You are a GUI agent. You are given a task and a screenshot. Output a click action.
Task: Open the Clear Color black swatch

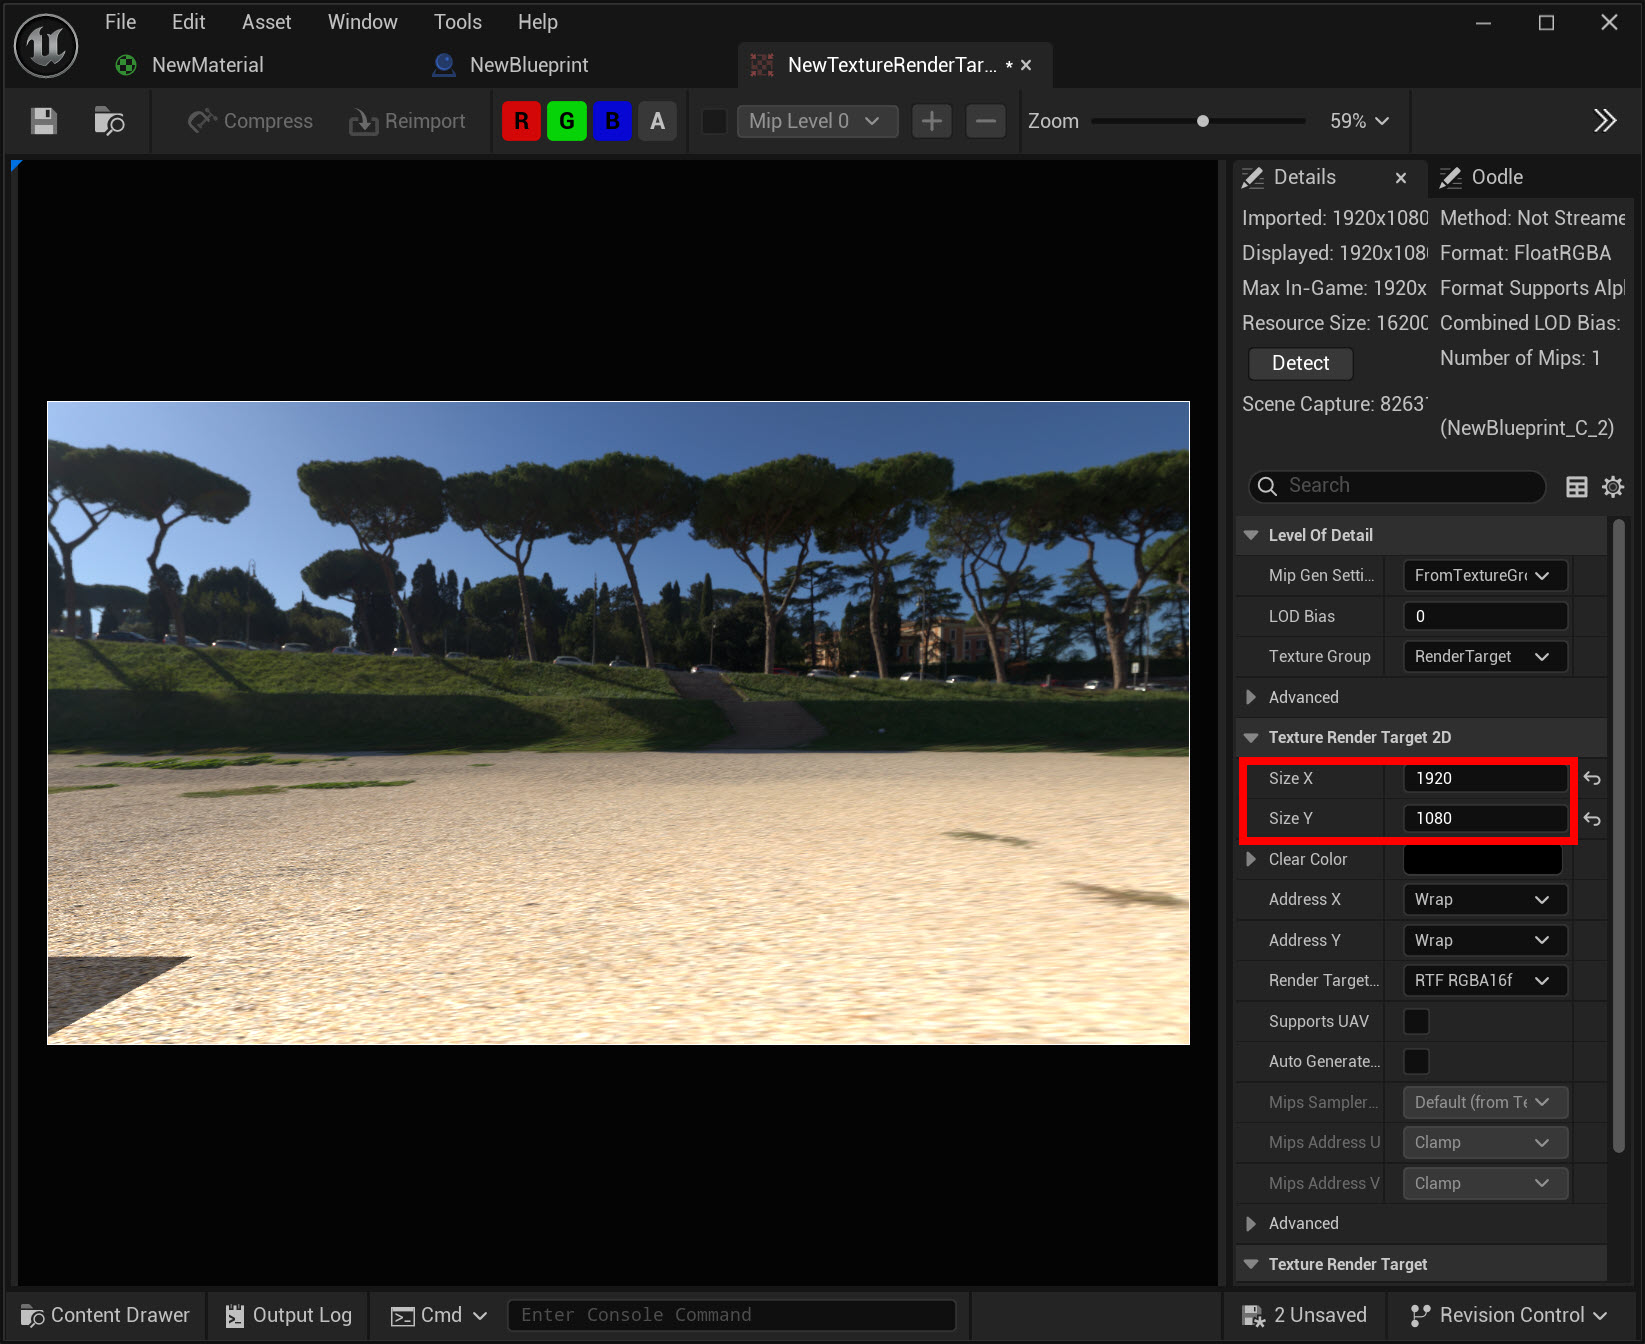pos(1483,859)
